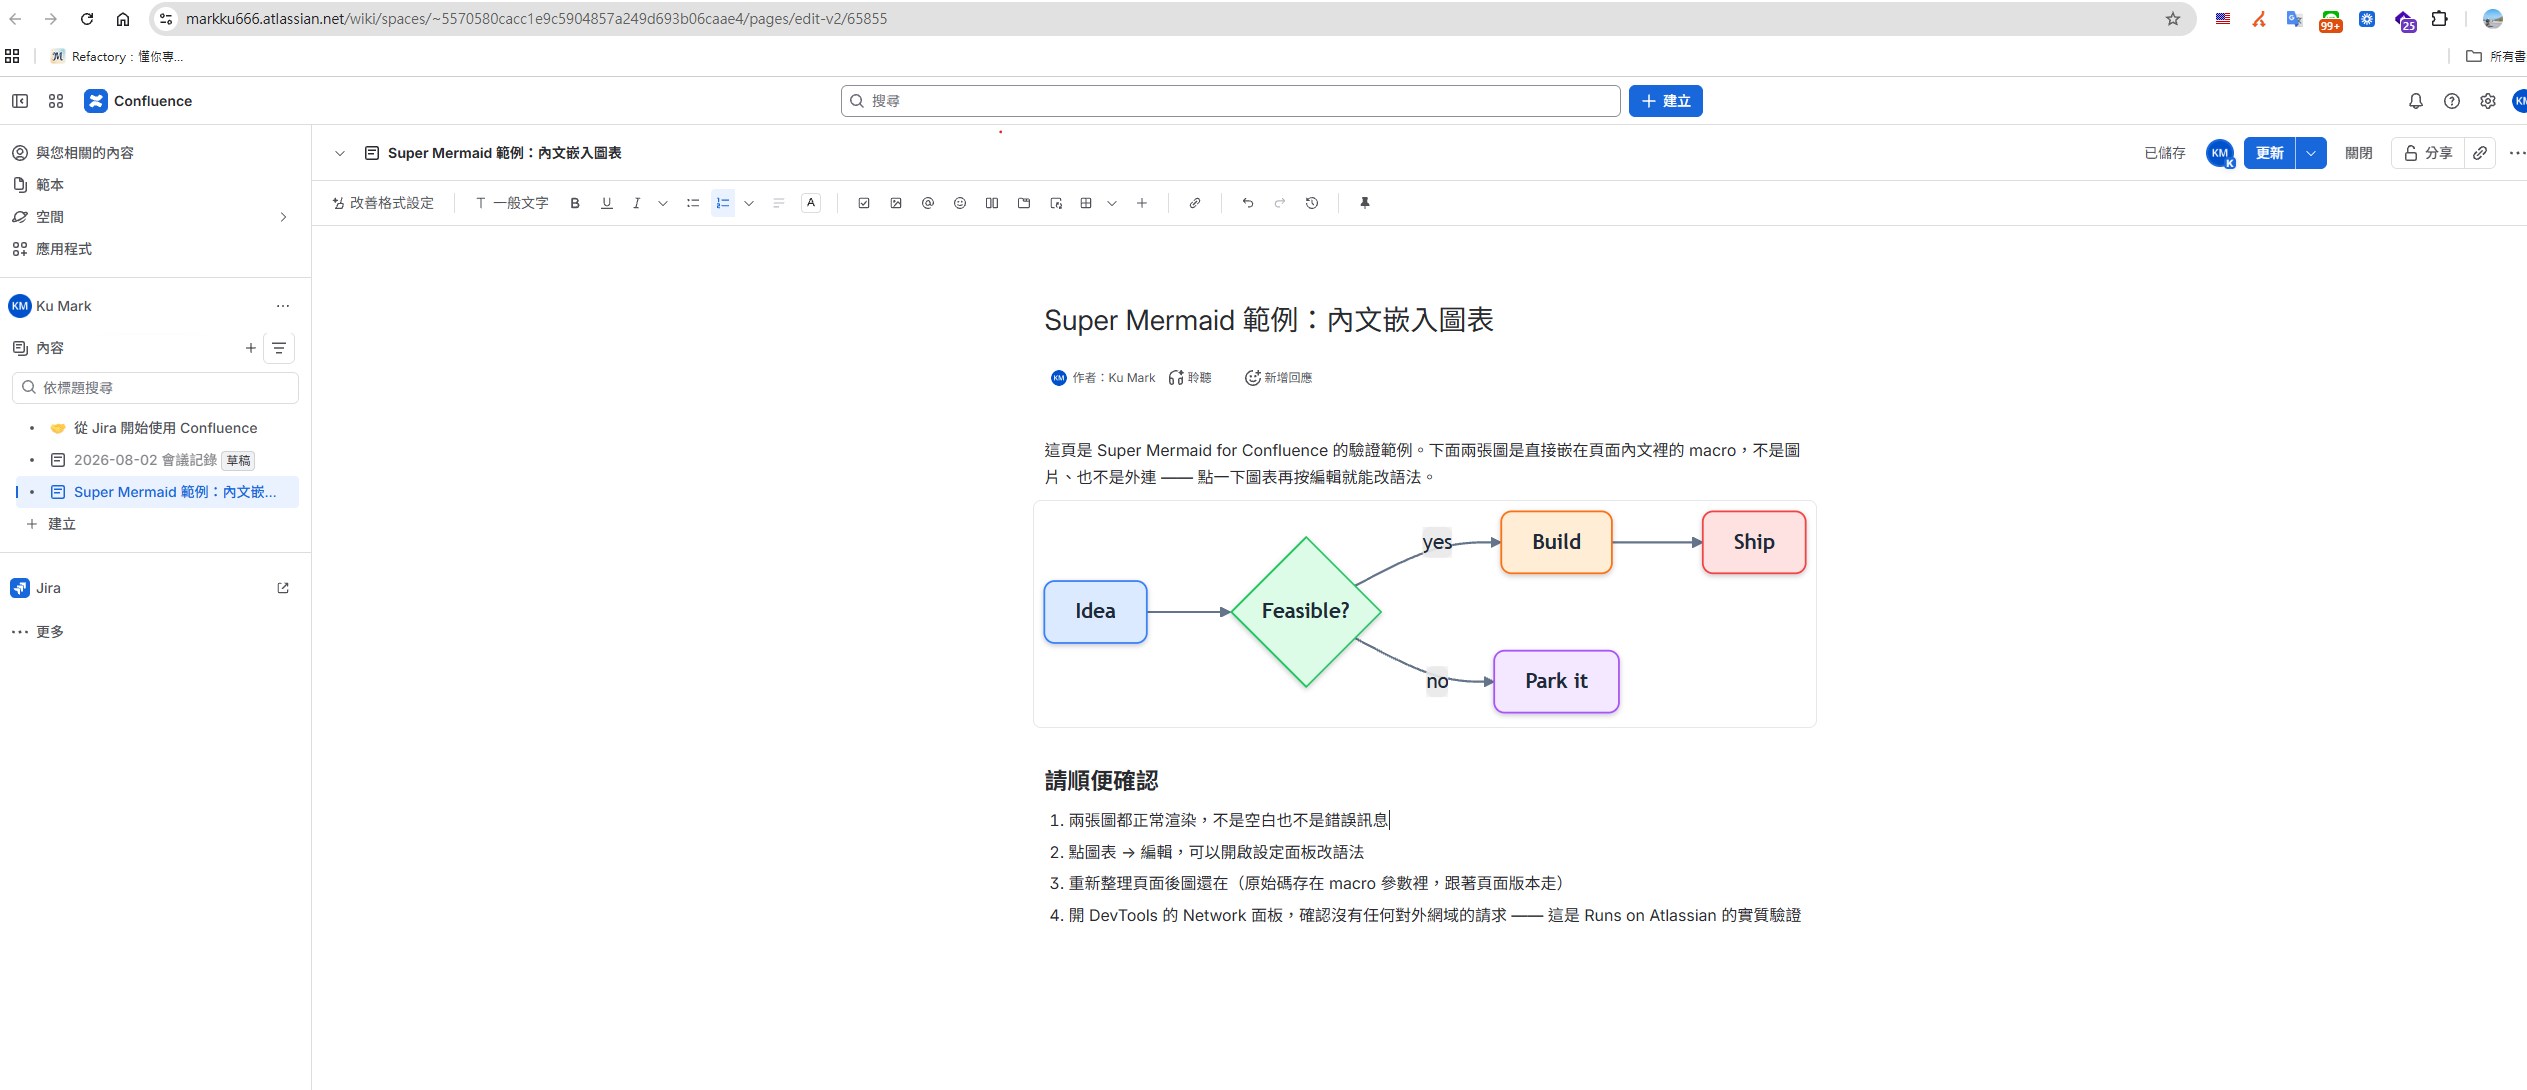The height and width of the screenshot is (1090, 2527).
Task: Focus the 搜尋 search field at top
Action: [1230, 101]
